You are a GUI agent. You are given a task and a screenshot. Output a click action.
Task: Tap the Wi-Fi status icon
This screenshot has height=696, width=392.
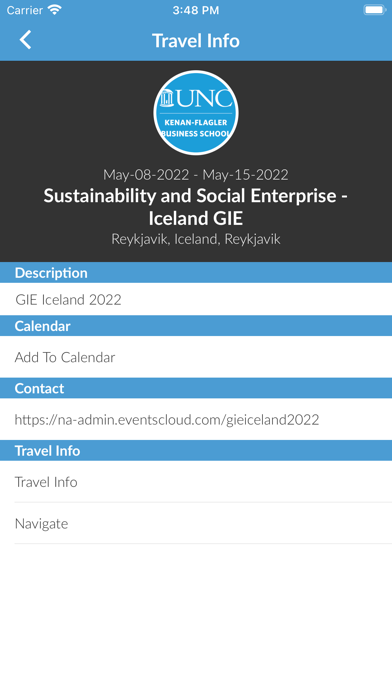55,10
